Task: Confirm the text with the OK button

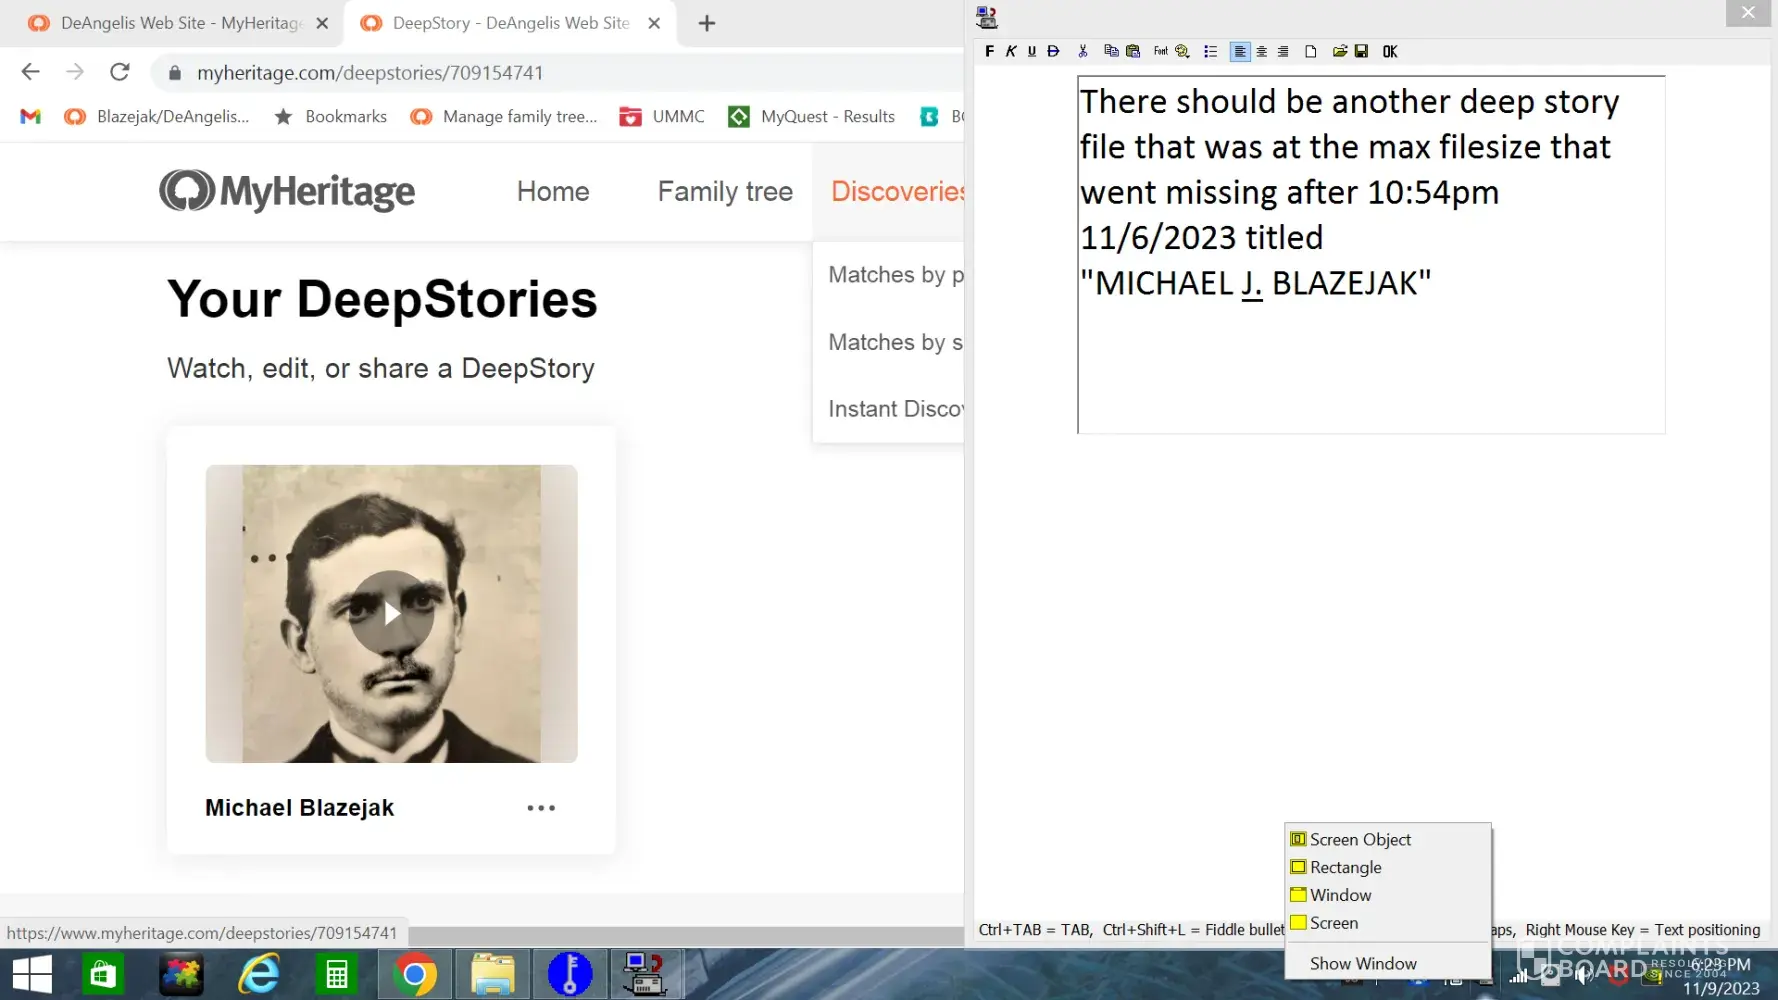Action: tap(1390, 51)
